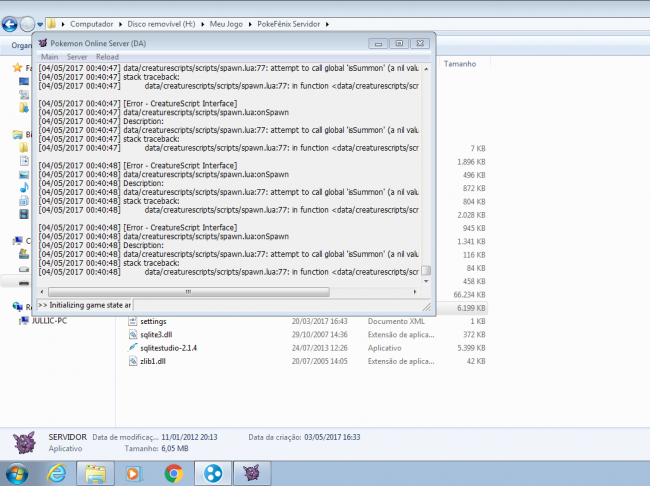Open the Main menu in server window
Screen dimensions: 650x486
(x=49, y=57)
